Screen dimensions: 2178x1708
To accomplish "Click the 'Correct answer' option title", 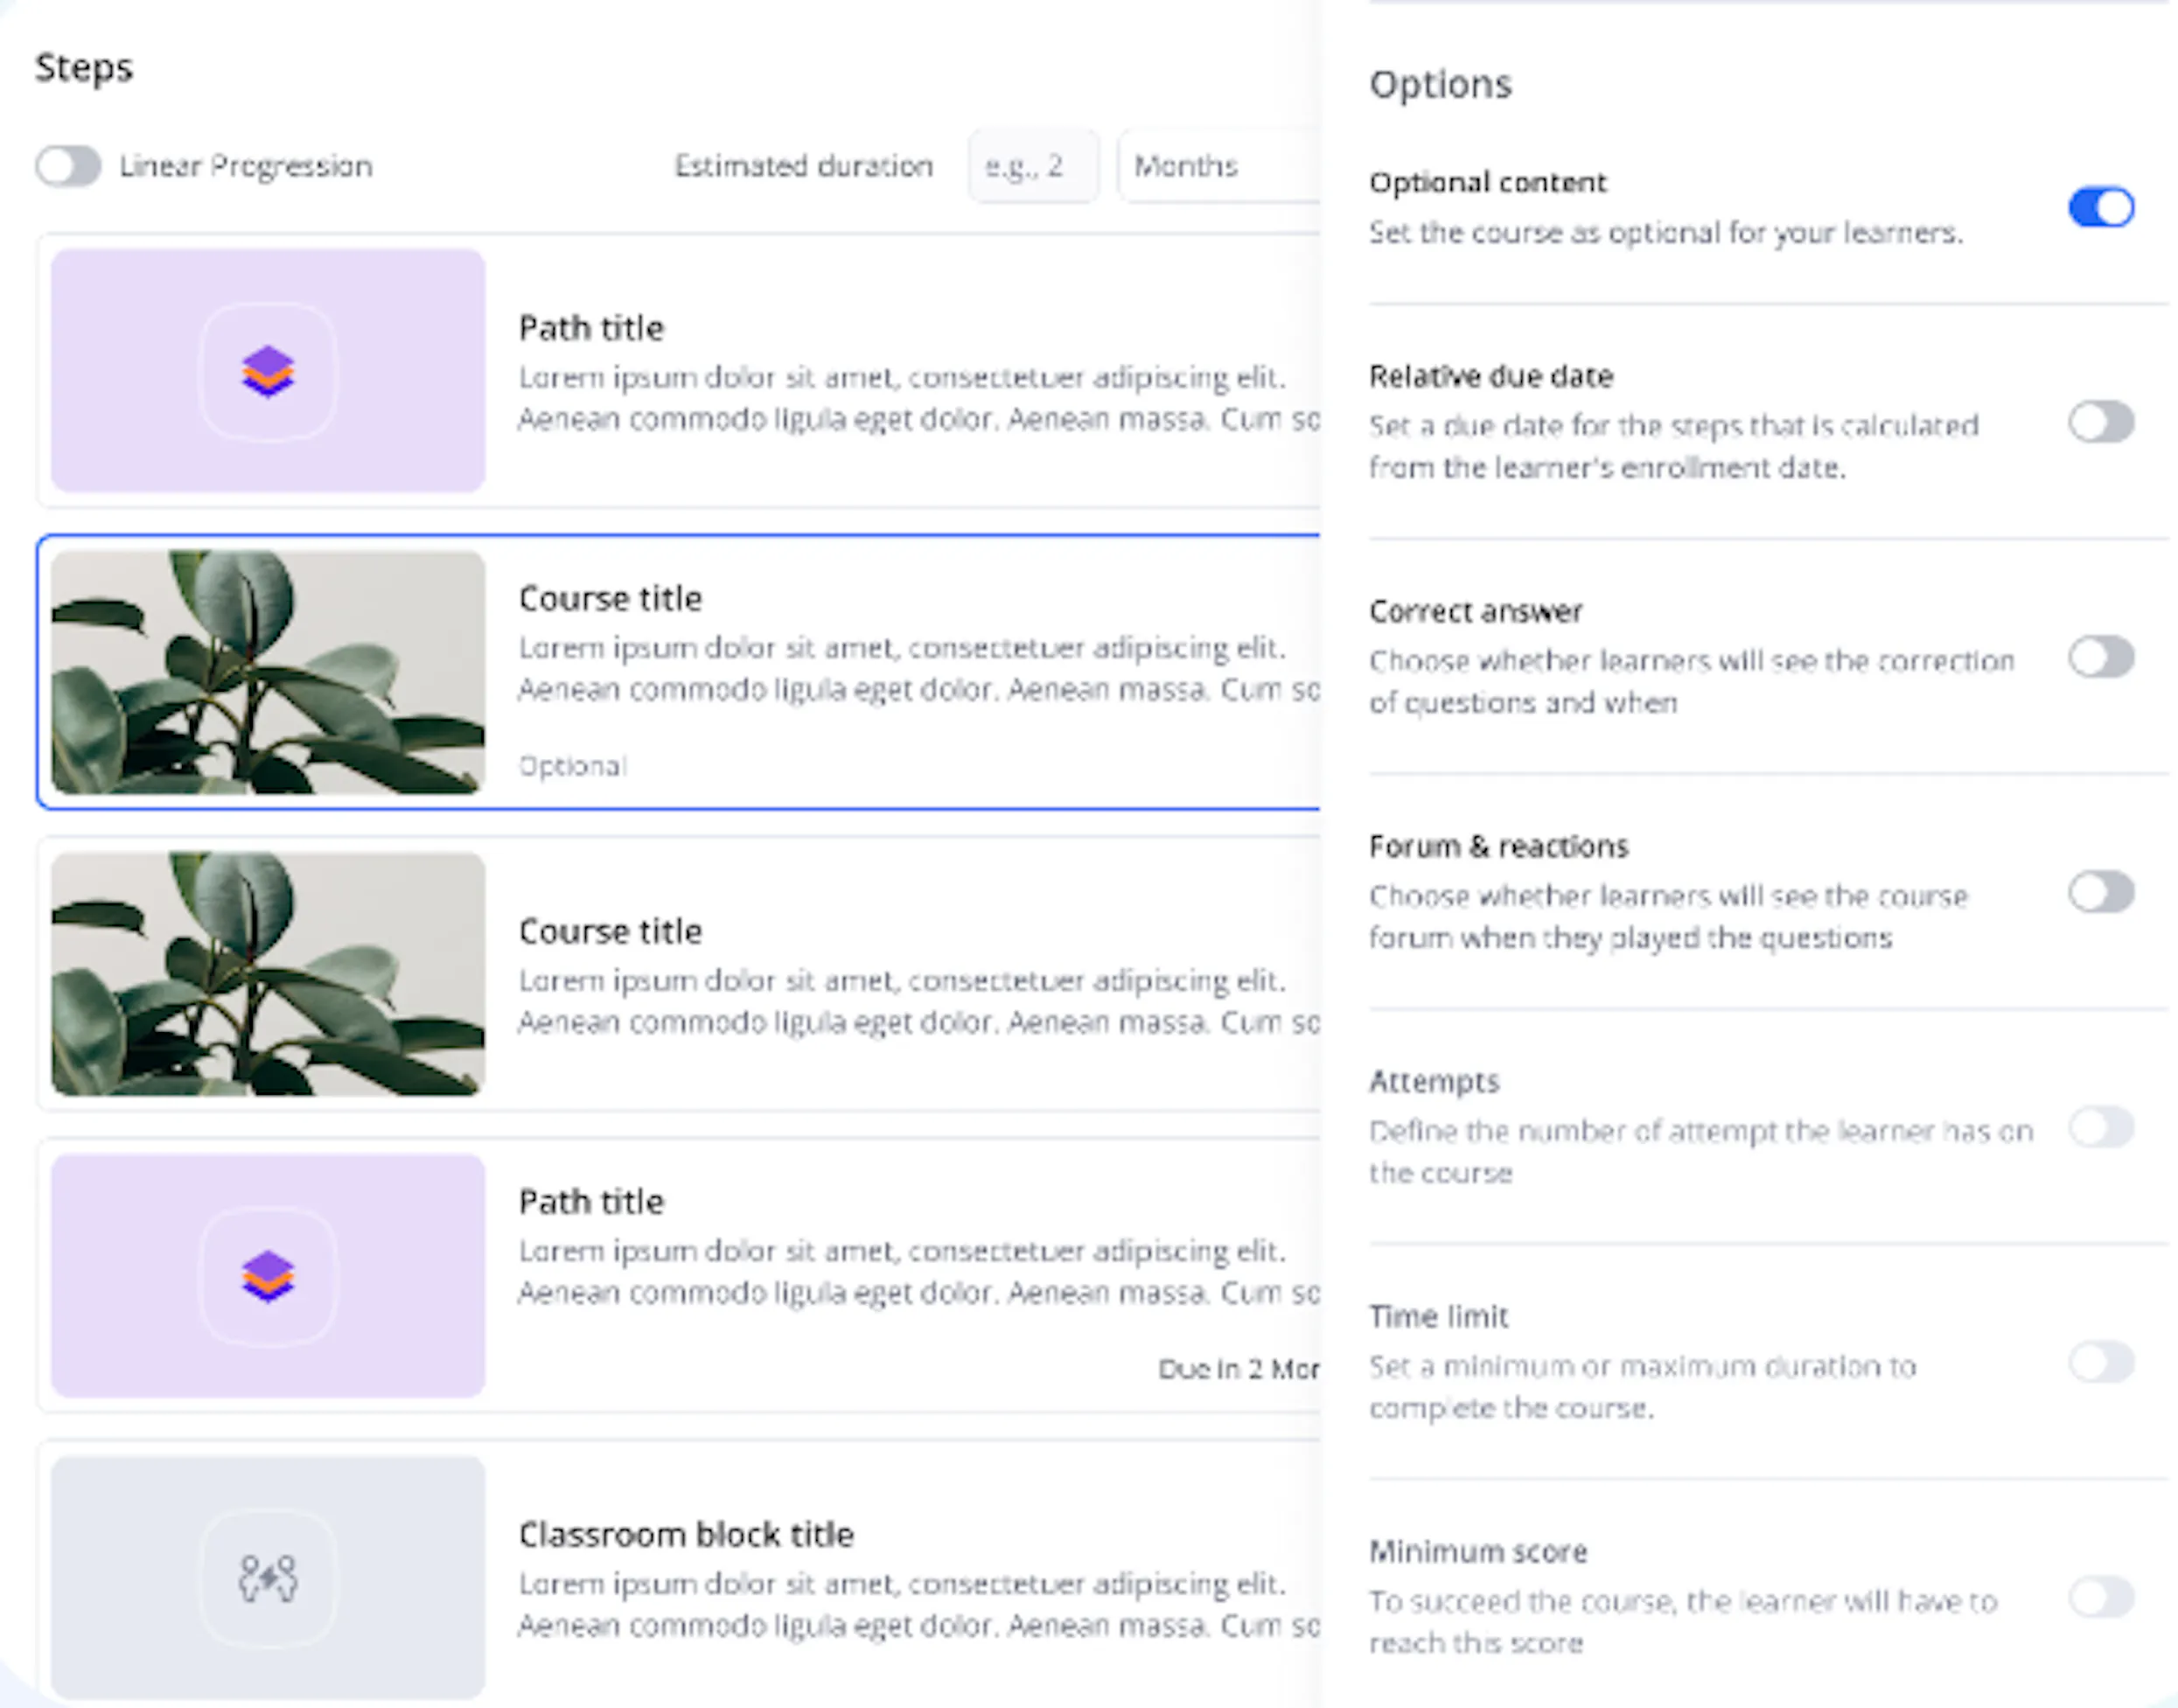I will 1475,611.
